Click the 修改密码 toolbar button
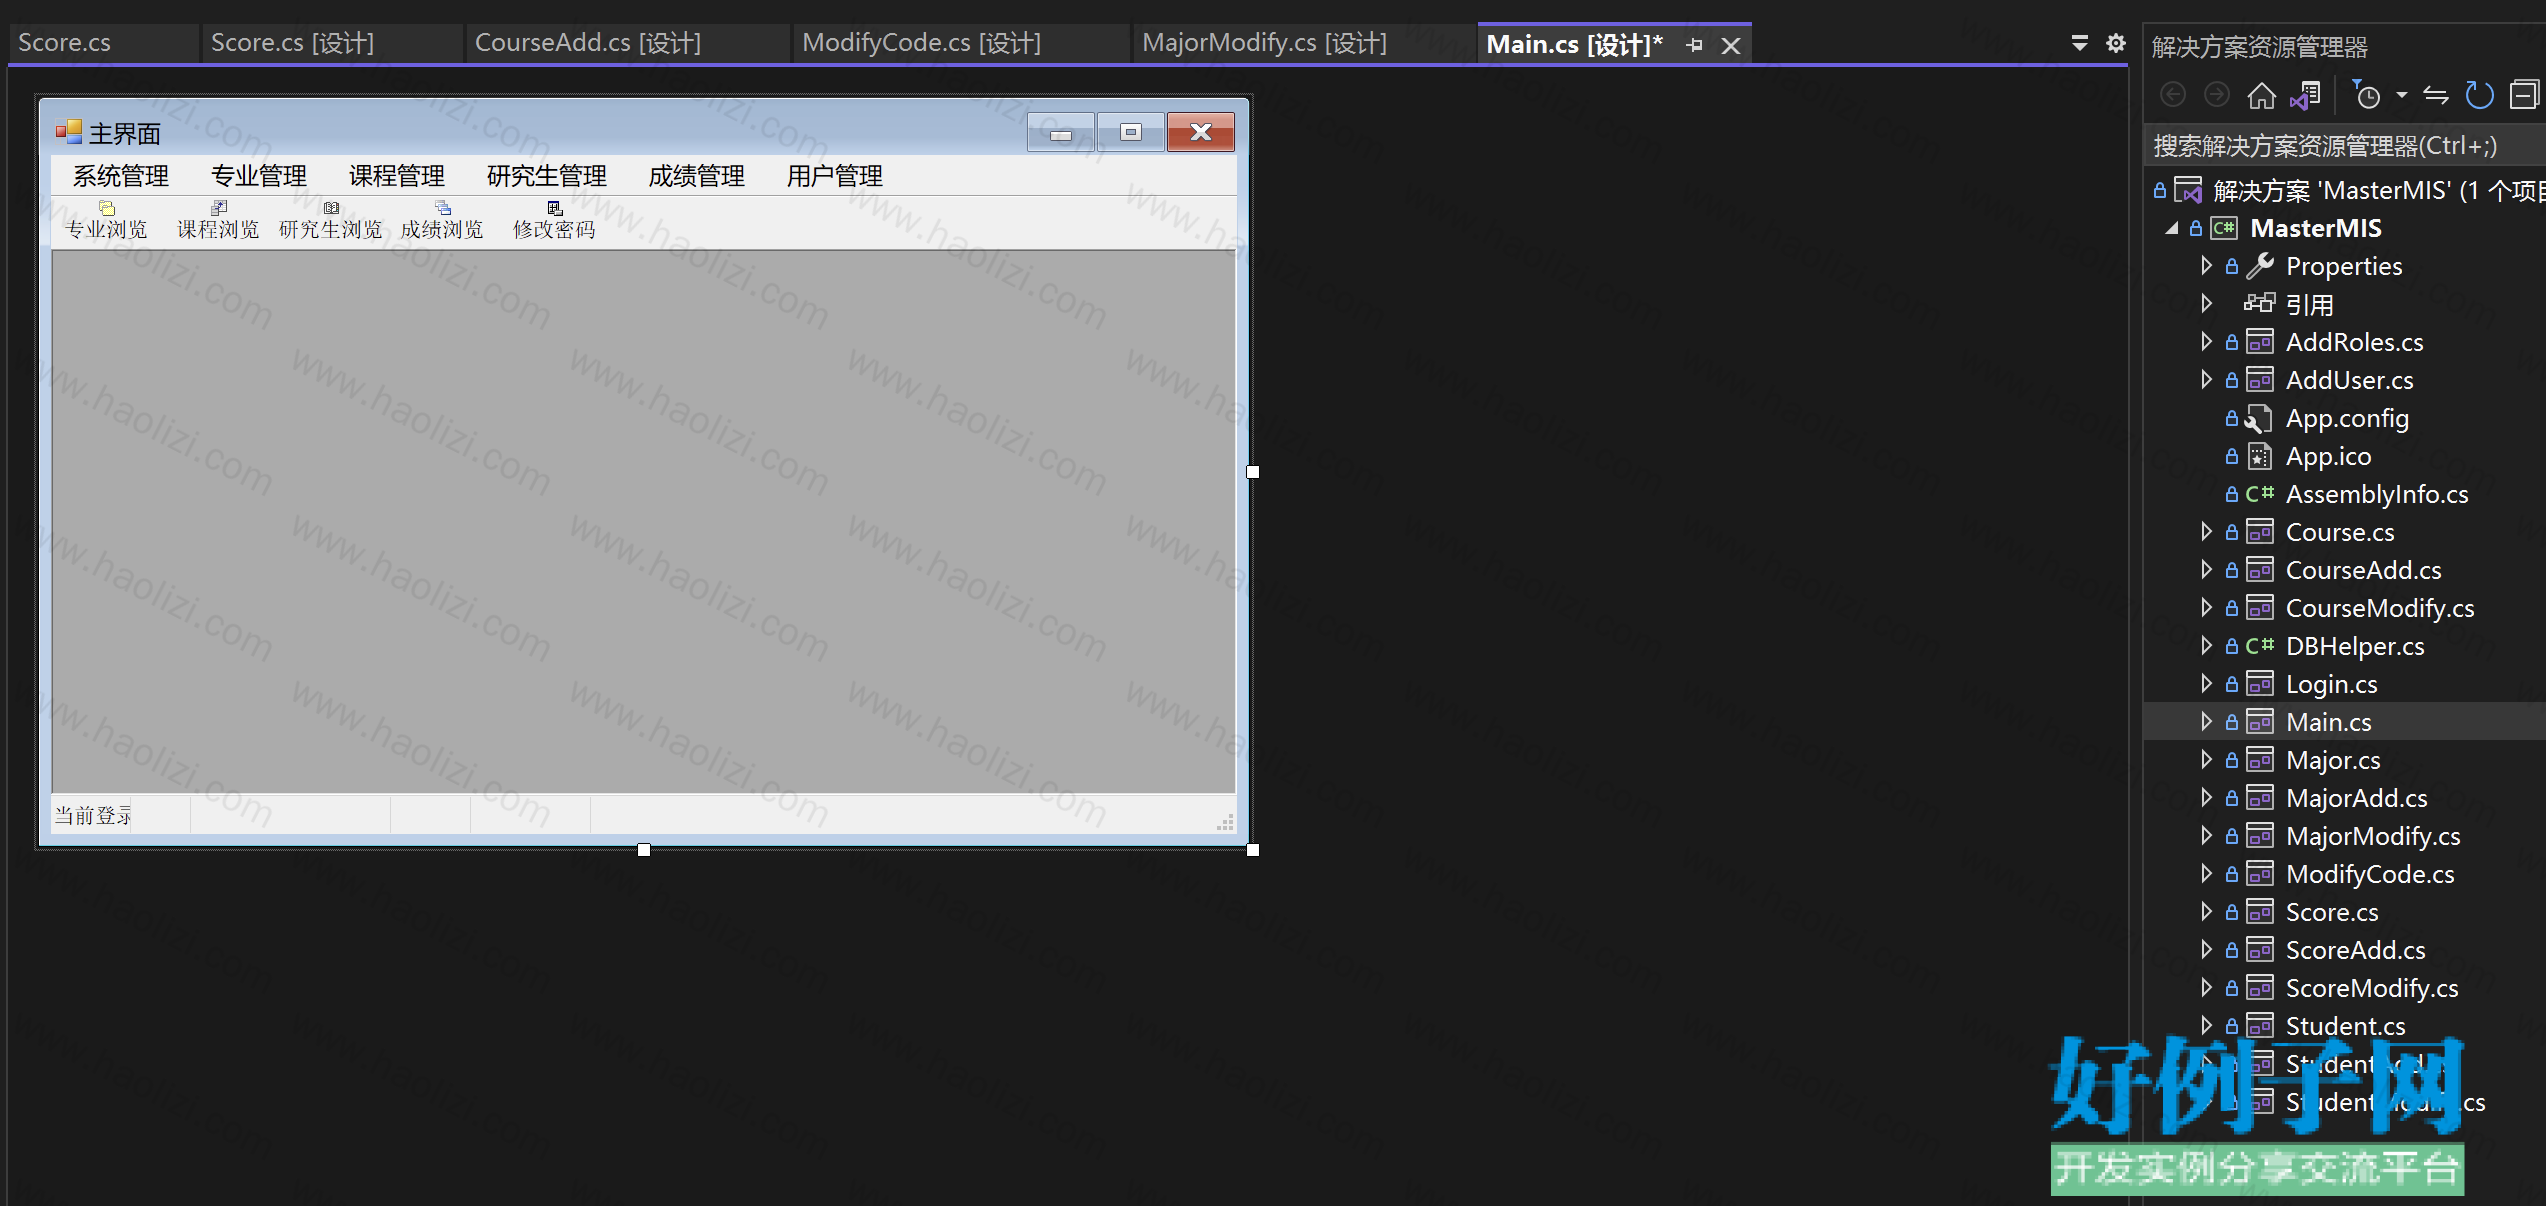This screenshot has height=1206, width=2546. [554, 221]
